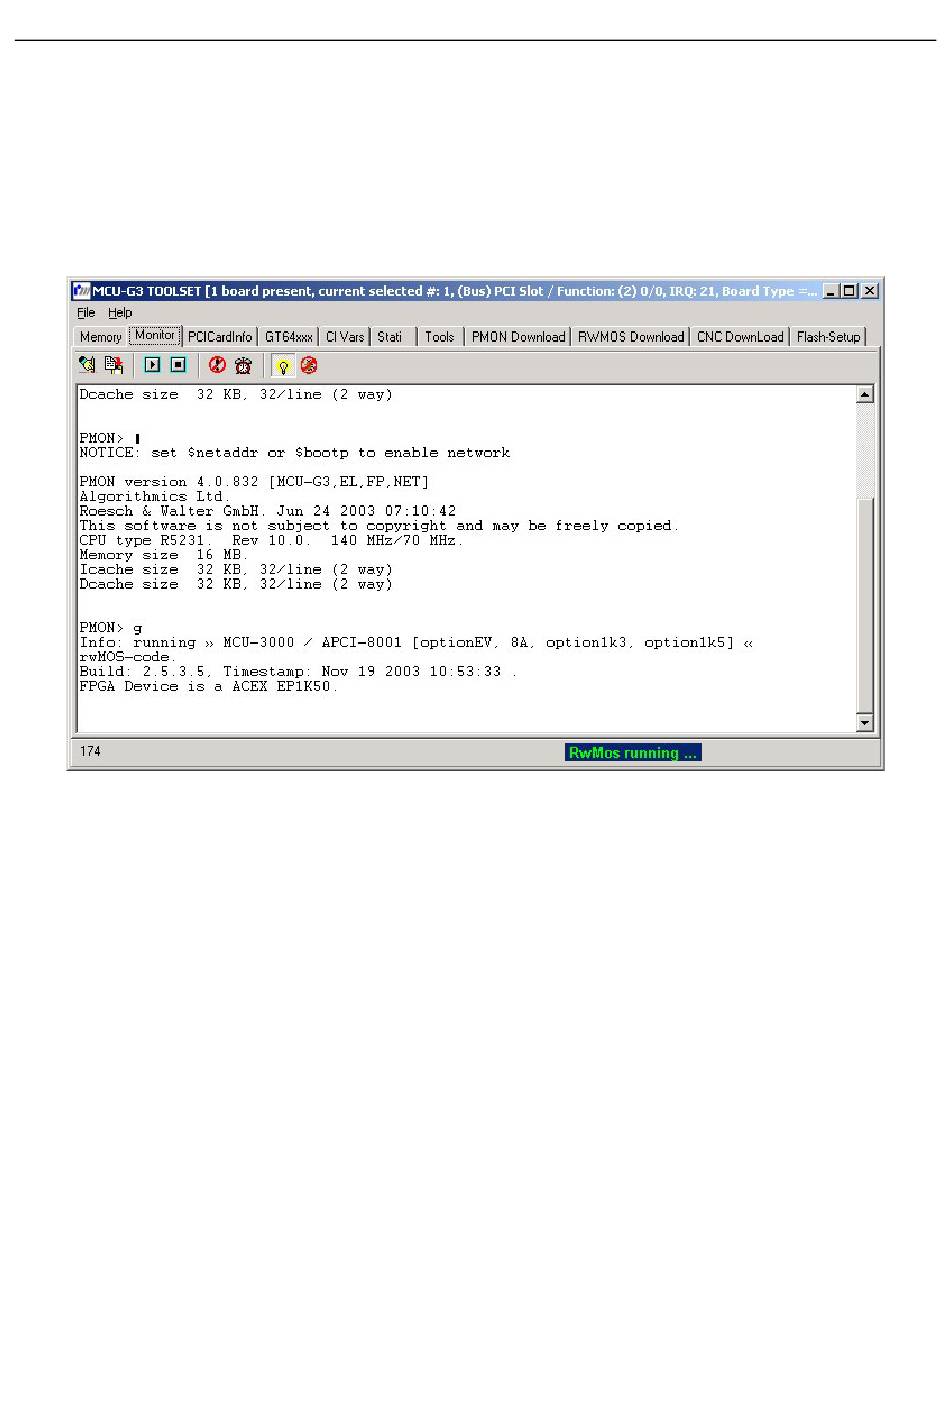Click the lower 'PMON version 4.0.832' line

click(254, 482)
